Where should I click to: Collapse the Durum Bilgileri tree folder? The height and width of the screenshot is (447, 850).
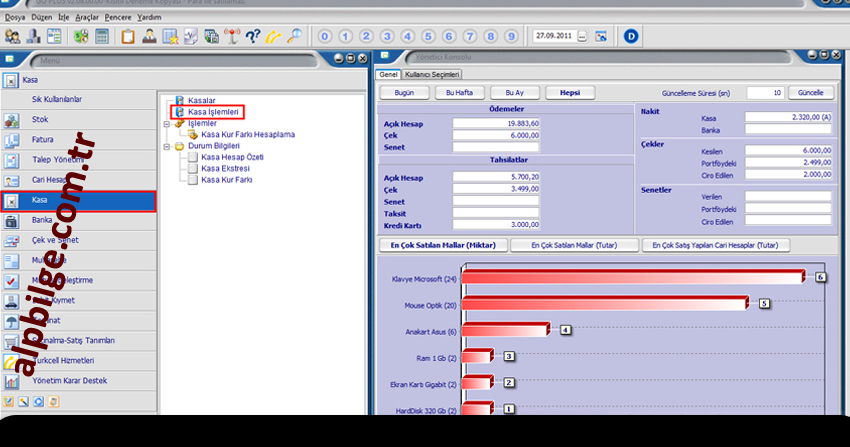tap(166, 146)
